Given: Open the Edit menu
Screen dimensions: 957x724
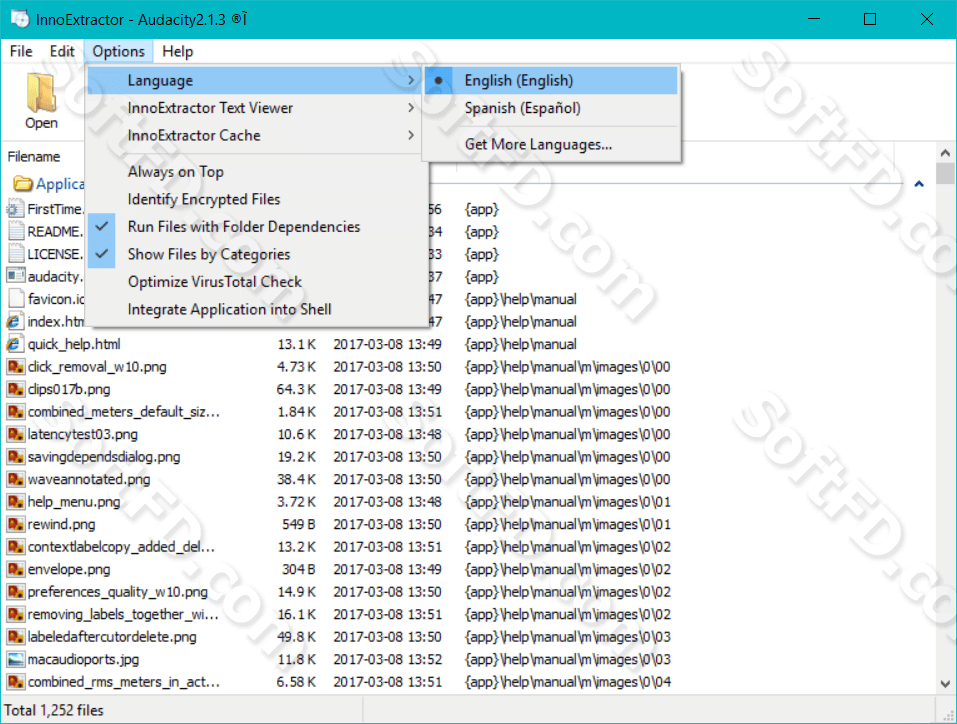Looking at the screenshot, I should 62,51.
